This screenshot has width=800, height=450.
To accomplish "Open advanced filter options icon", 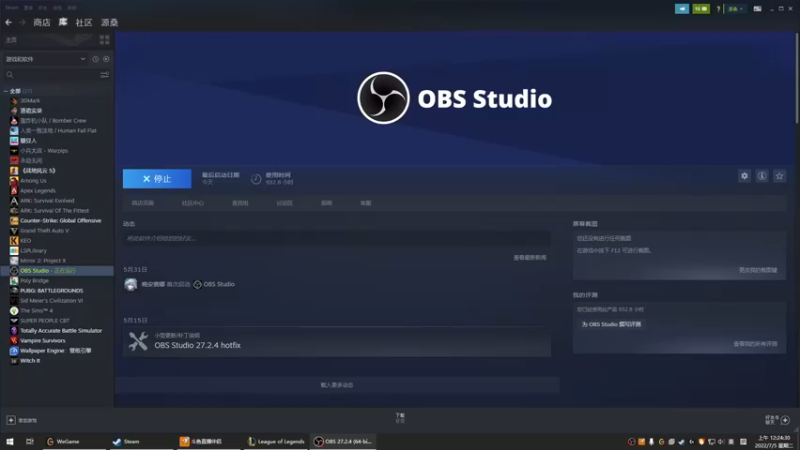I will pos(105,75).
